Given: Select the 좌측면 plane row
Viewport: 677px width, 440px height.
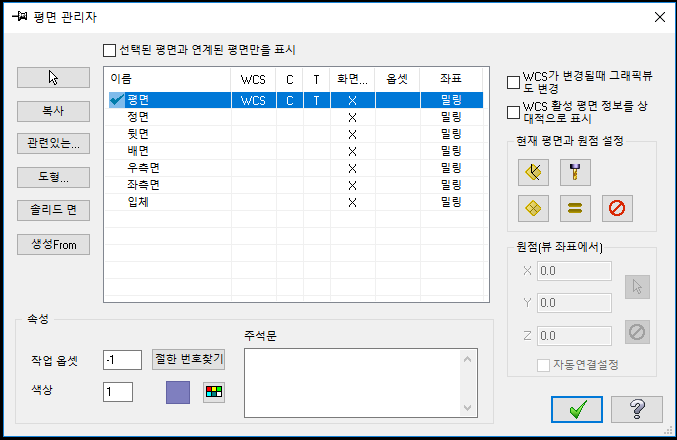Looking at the screenshot, I should pyautogui.click(x=296, y=185).
